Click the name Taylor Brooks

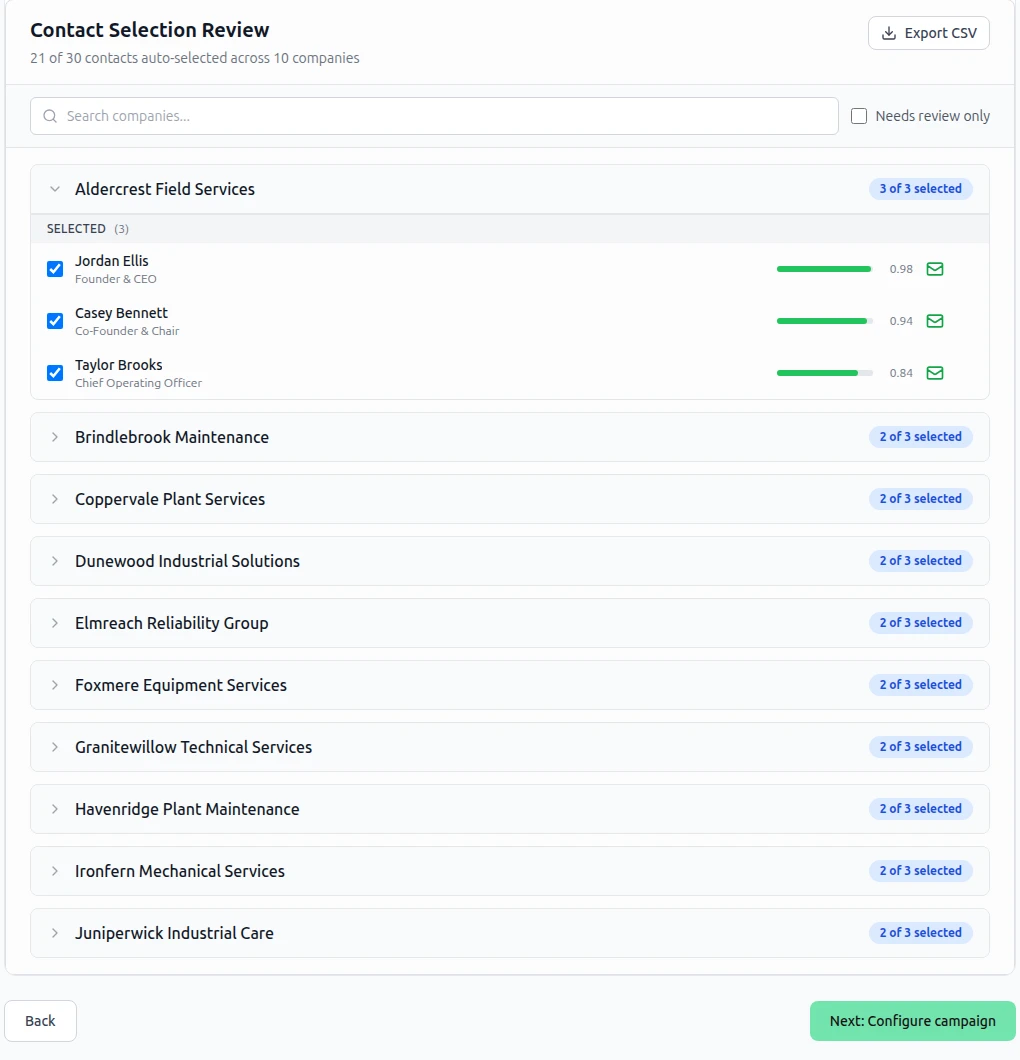coord(118,365)
